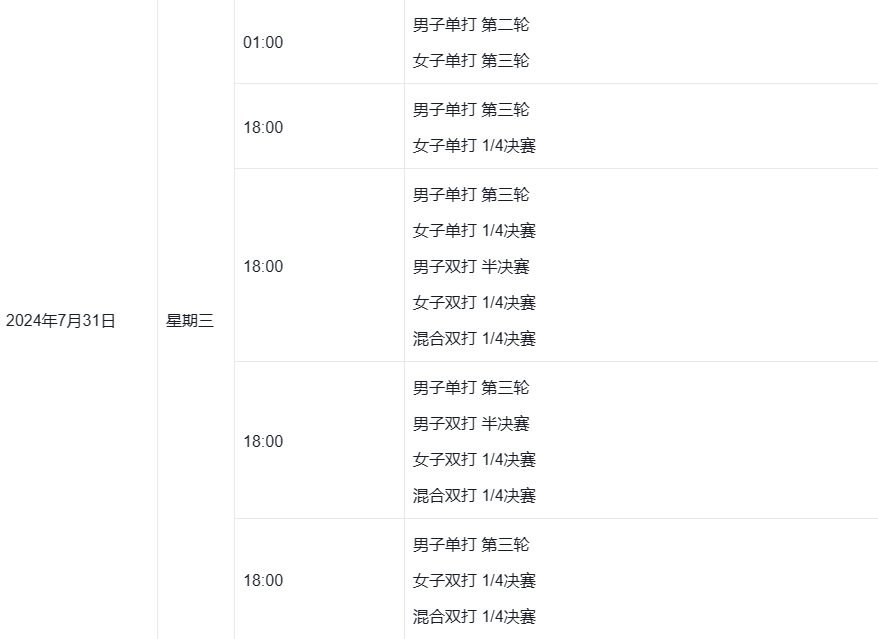Click 18:00 for the three-event session
This screenshot has height=639, width=878.
coord(263,580)
